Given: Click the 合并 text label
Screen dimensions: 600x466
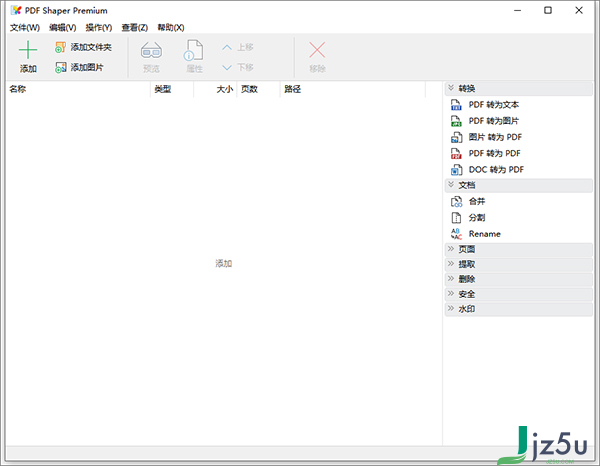Looking at the screenshot, I should coord(477,201).
